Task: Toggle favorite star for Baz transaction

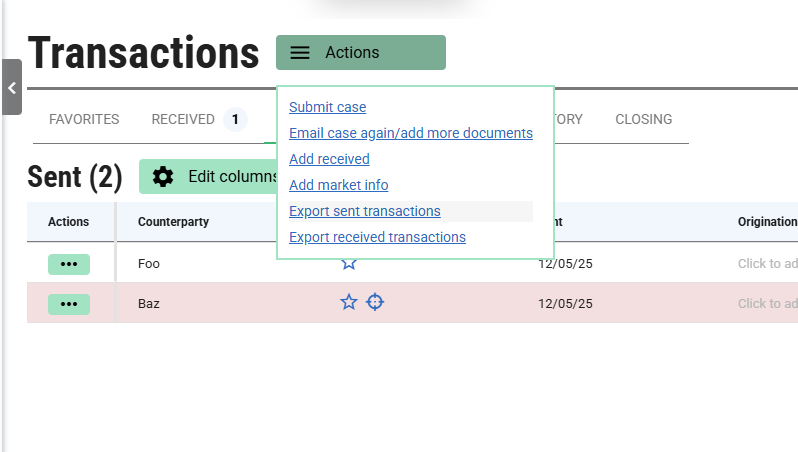Action: coord(348,302)
